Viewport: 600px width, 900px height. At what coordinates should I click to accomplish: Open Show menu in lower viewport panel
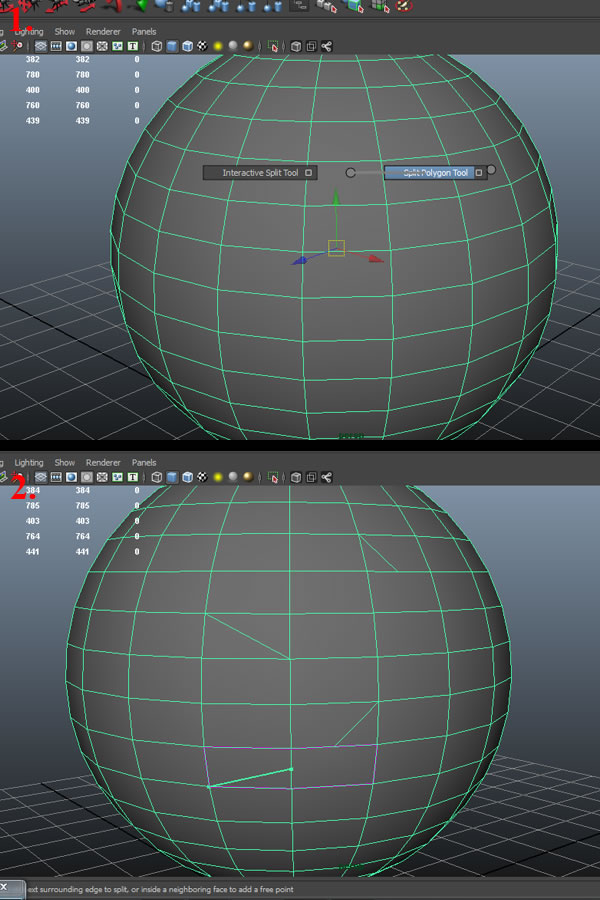[65, 463]
